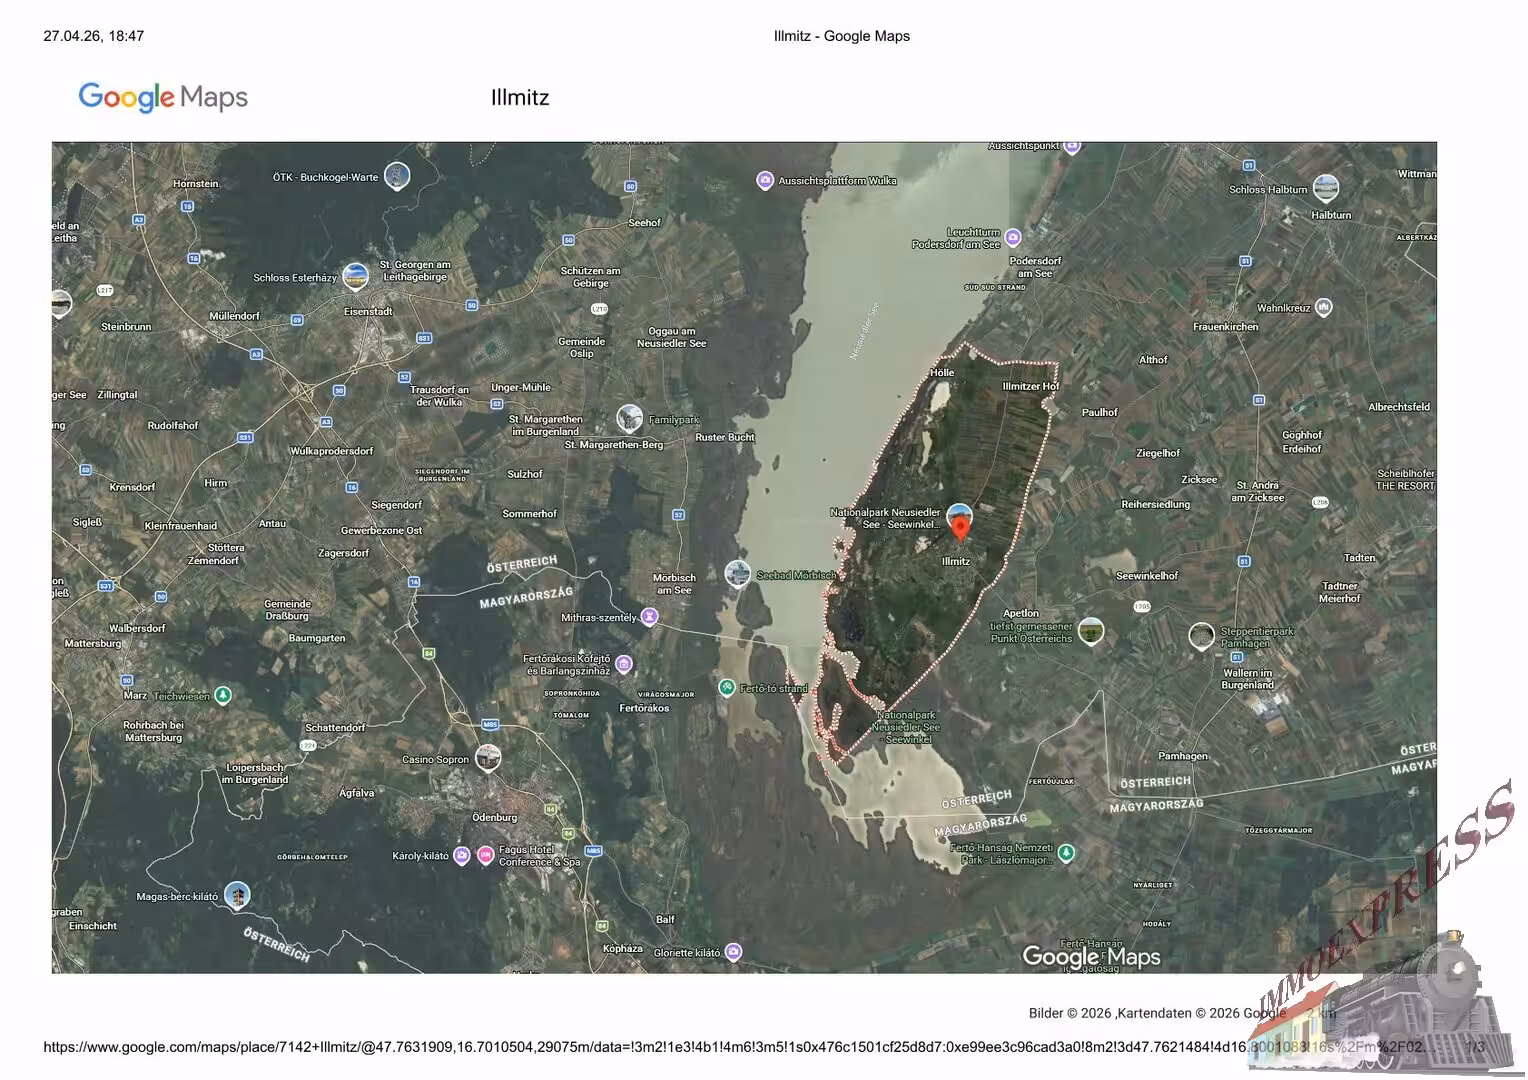This screenshot has height=1080, width=1528.
Task: Click the Siegendorf town label
Action: click(396, 505)
